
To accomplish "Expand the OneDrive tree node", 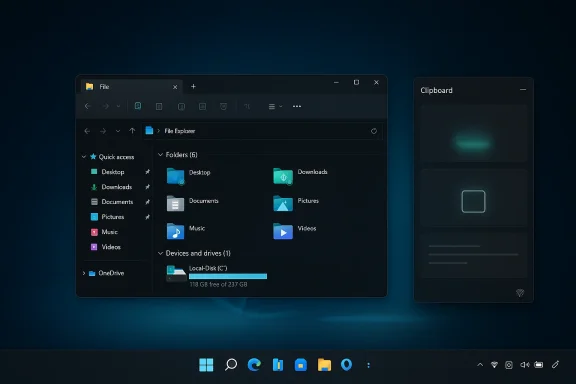I will (x=84, y=273).
